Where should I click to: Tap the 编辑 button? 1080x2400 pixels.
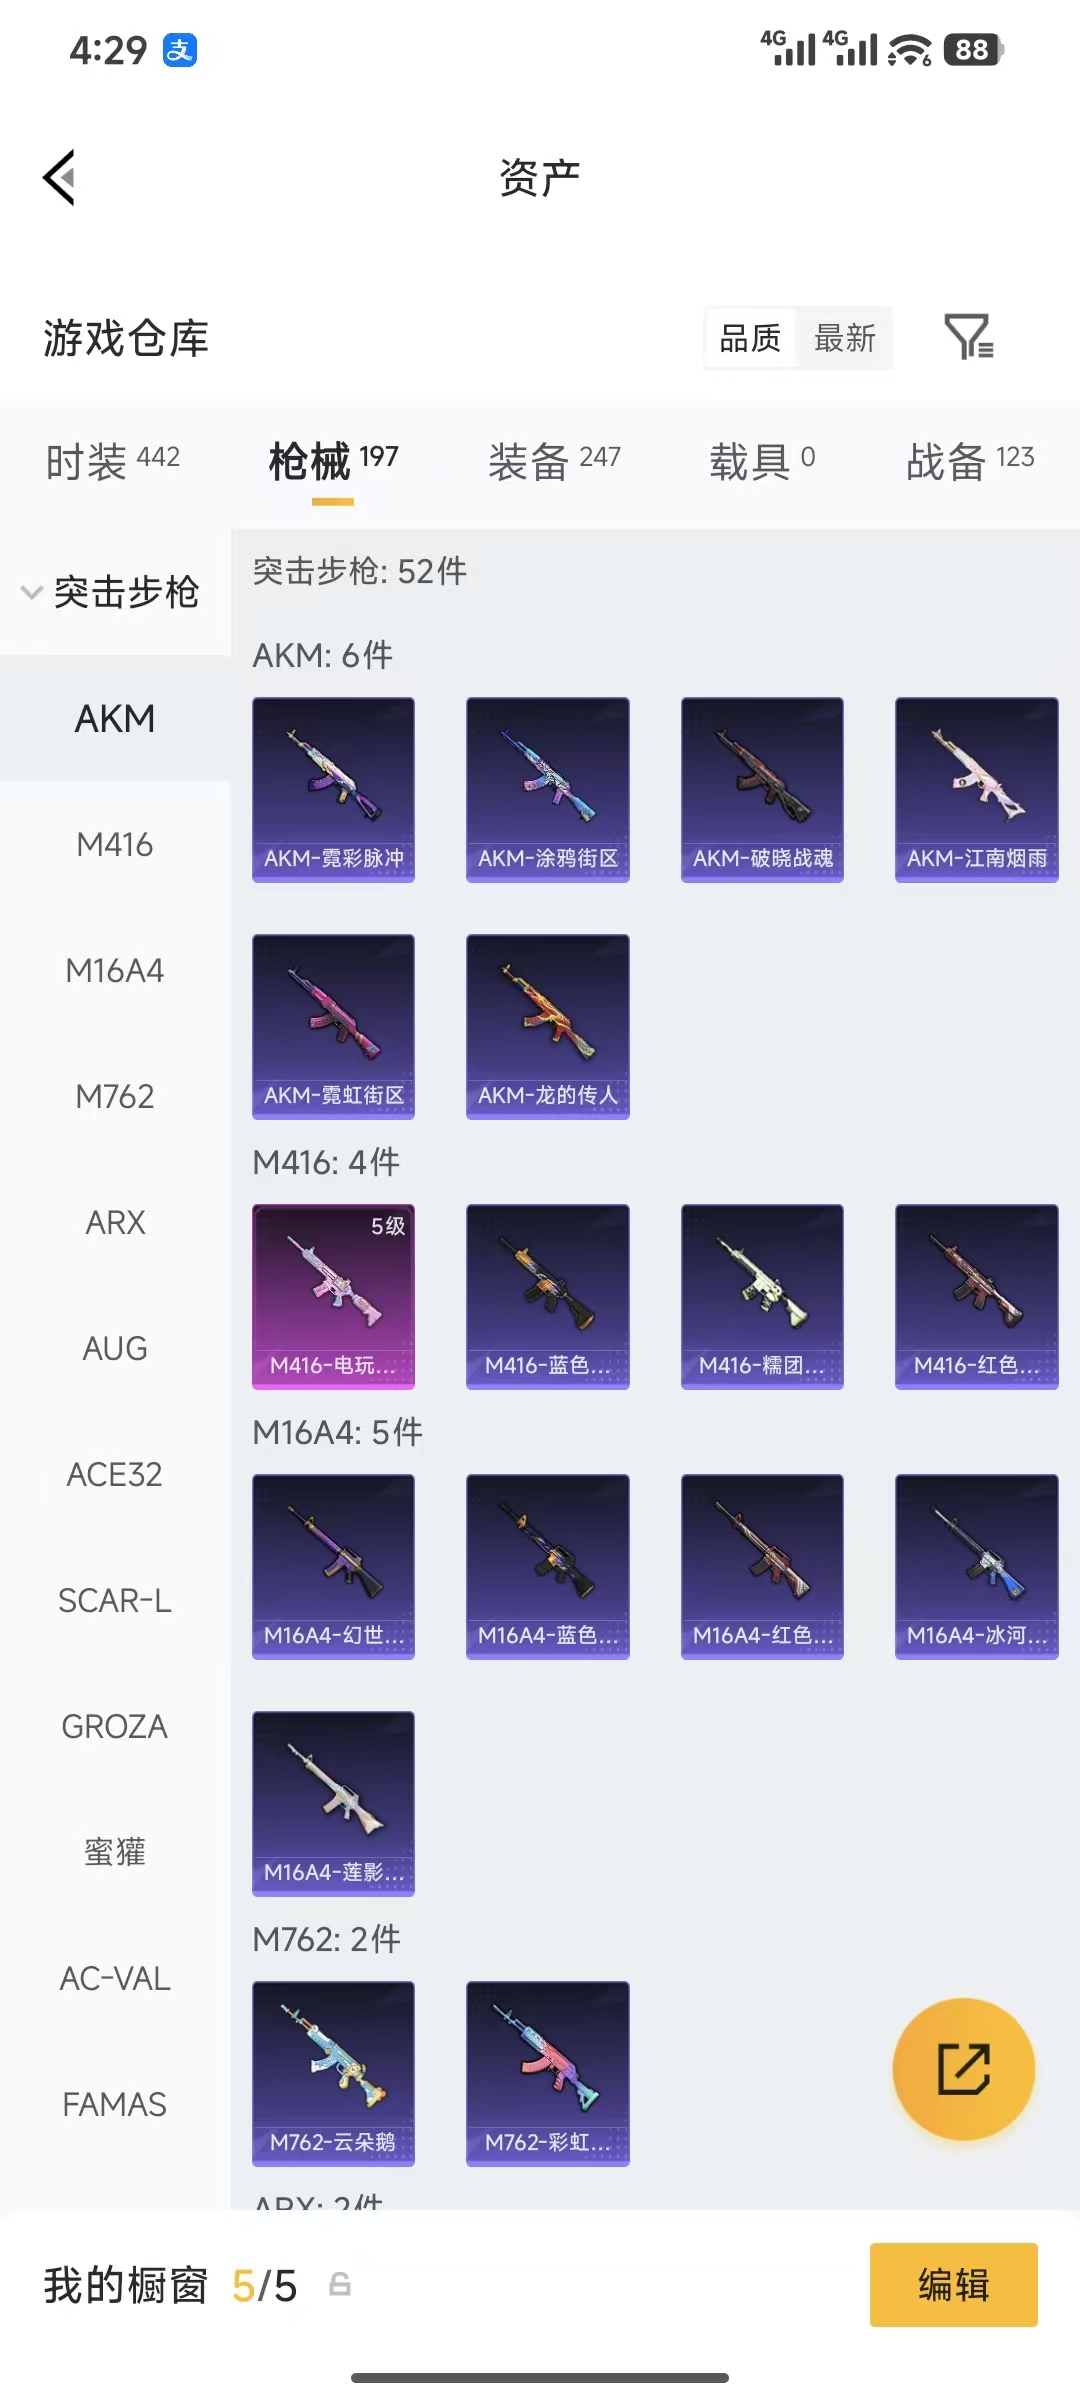(x=953, y=2285)
